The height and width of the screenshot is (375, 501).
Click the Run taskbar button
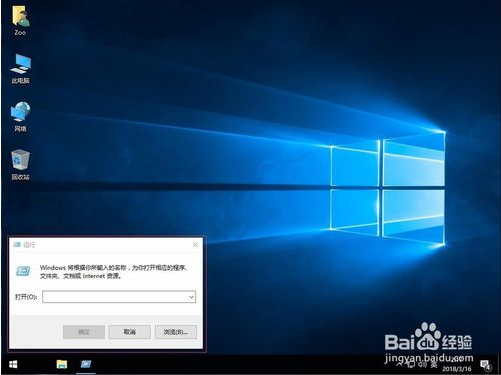click(86, 364)
